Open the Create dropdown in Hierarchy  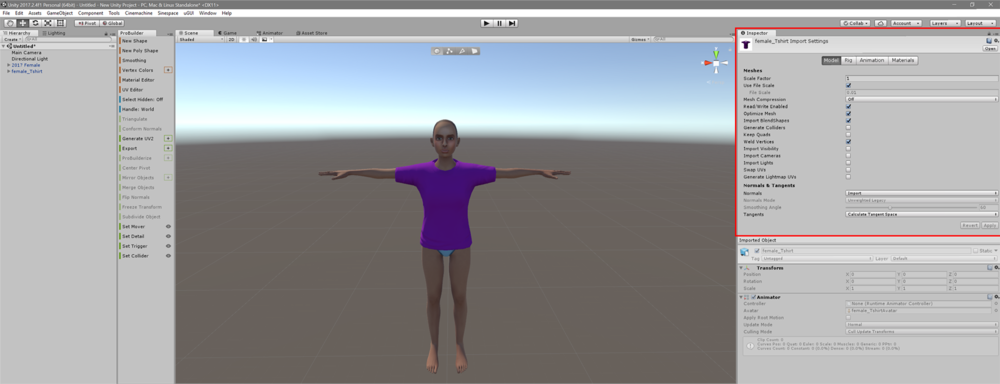pos(12,39)
